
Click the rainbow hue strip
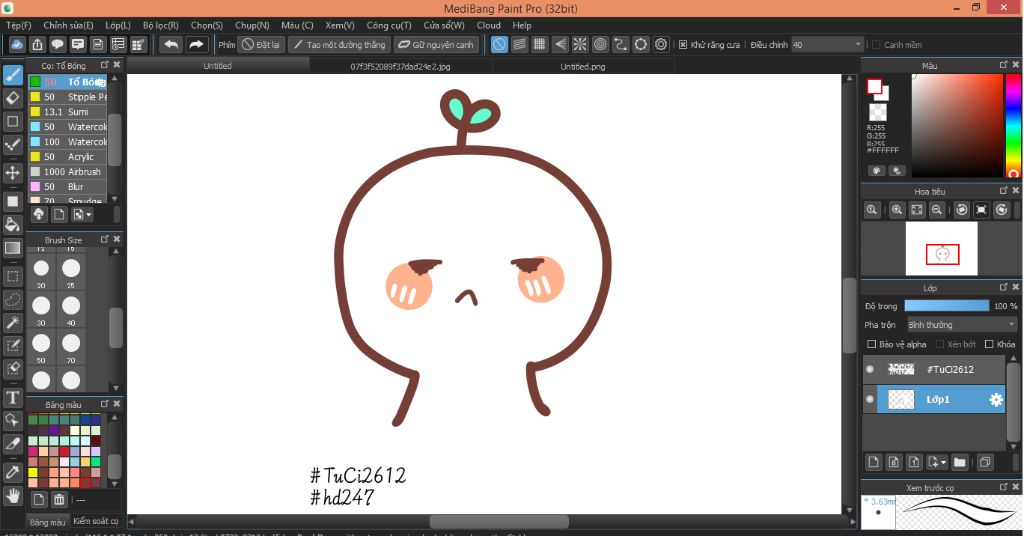[1013, 124]
